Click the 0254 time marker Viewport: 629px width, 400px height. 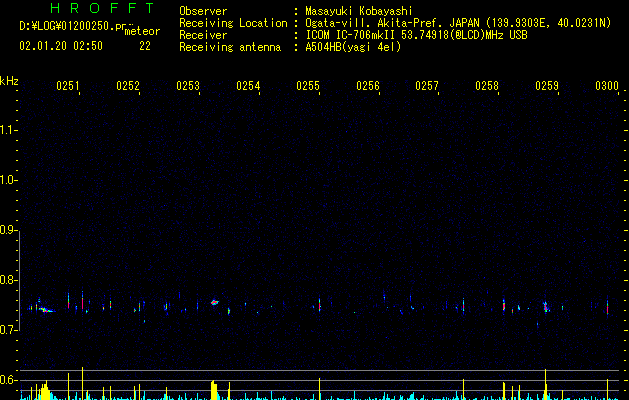pos(248,86)
